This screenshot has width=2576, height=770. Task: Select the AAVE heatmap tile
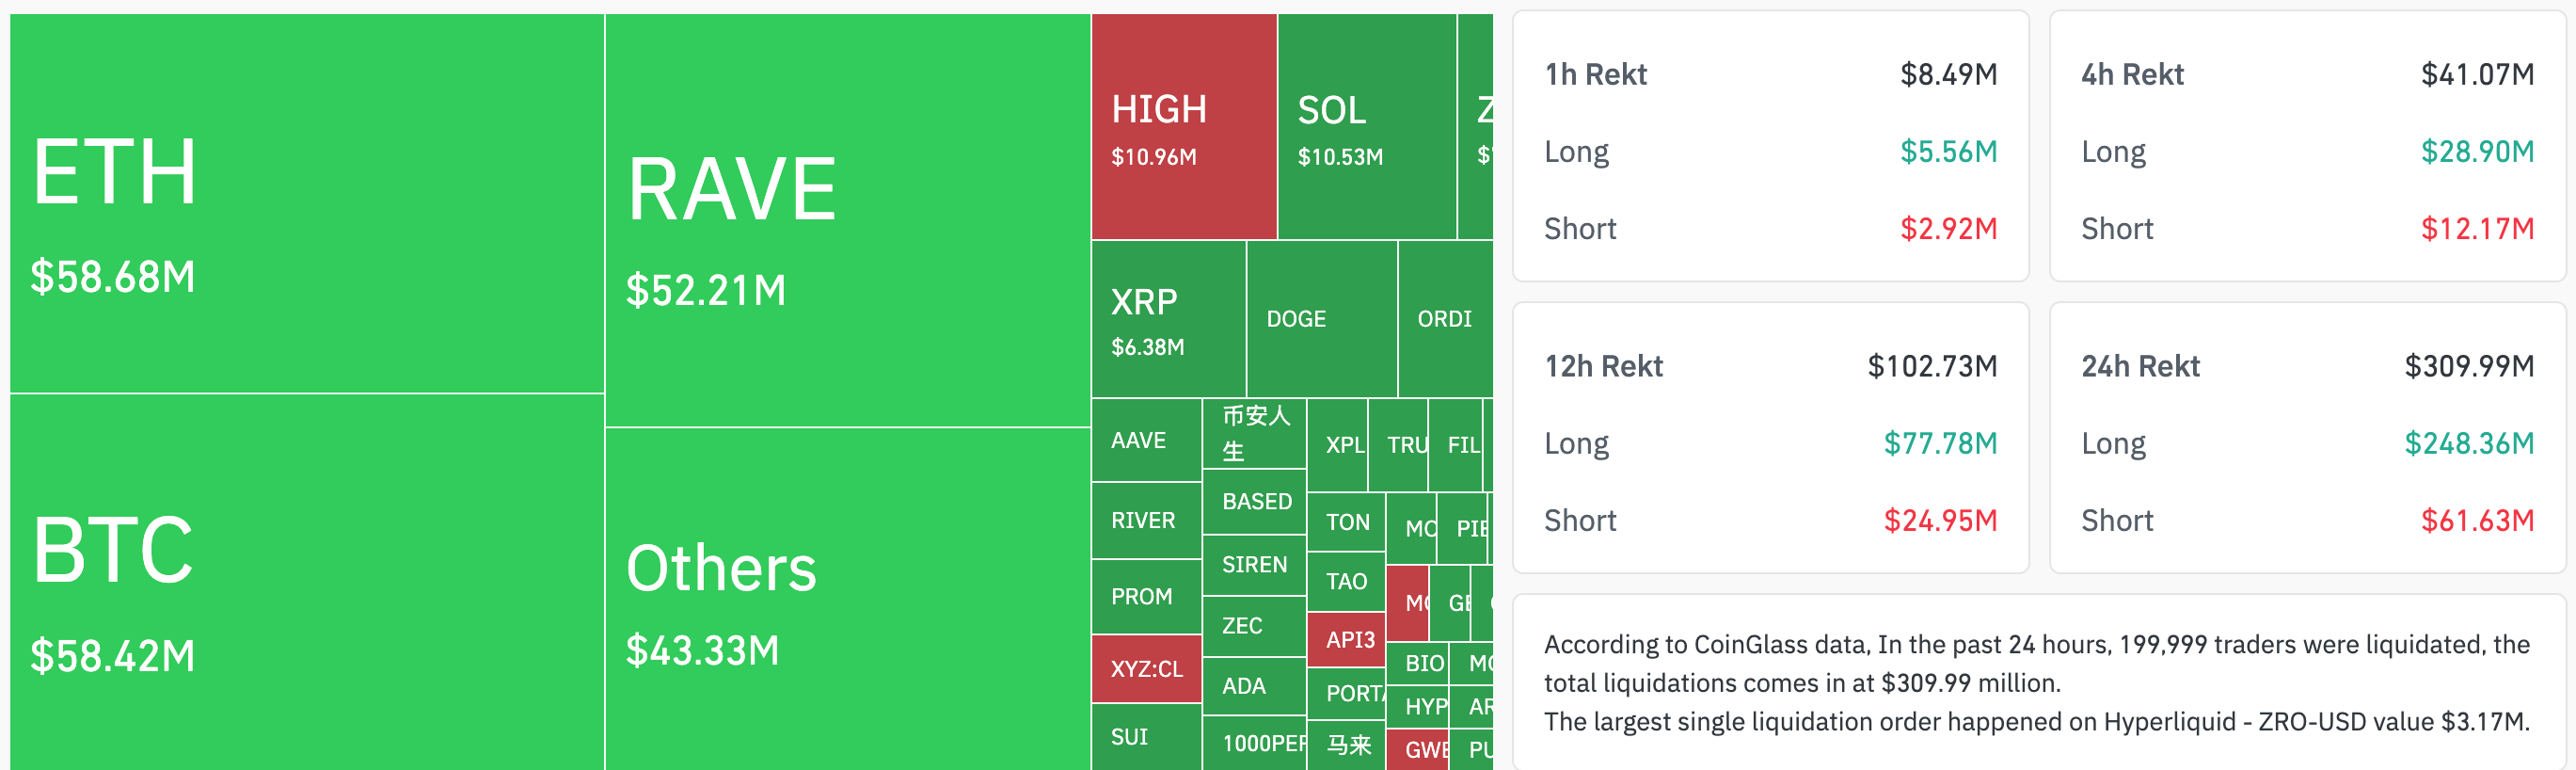[x=1146, y=440]
